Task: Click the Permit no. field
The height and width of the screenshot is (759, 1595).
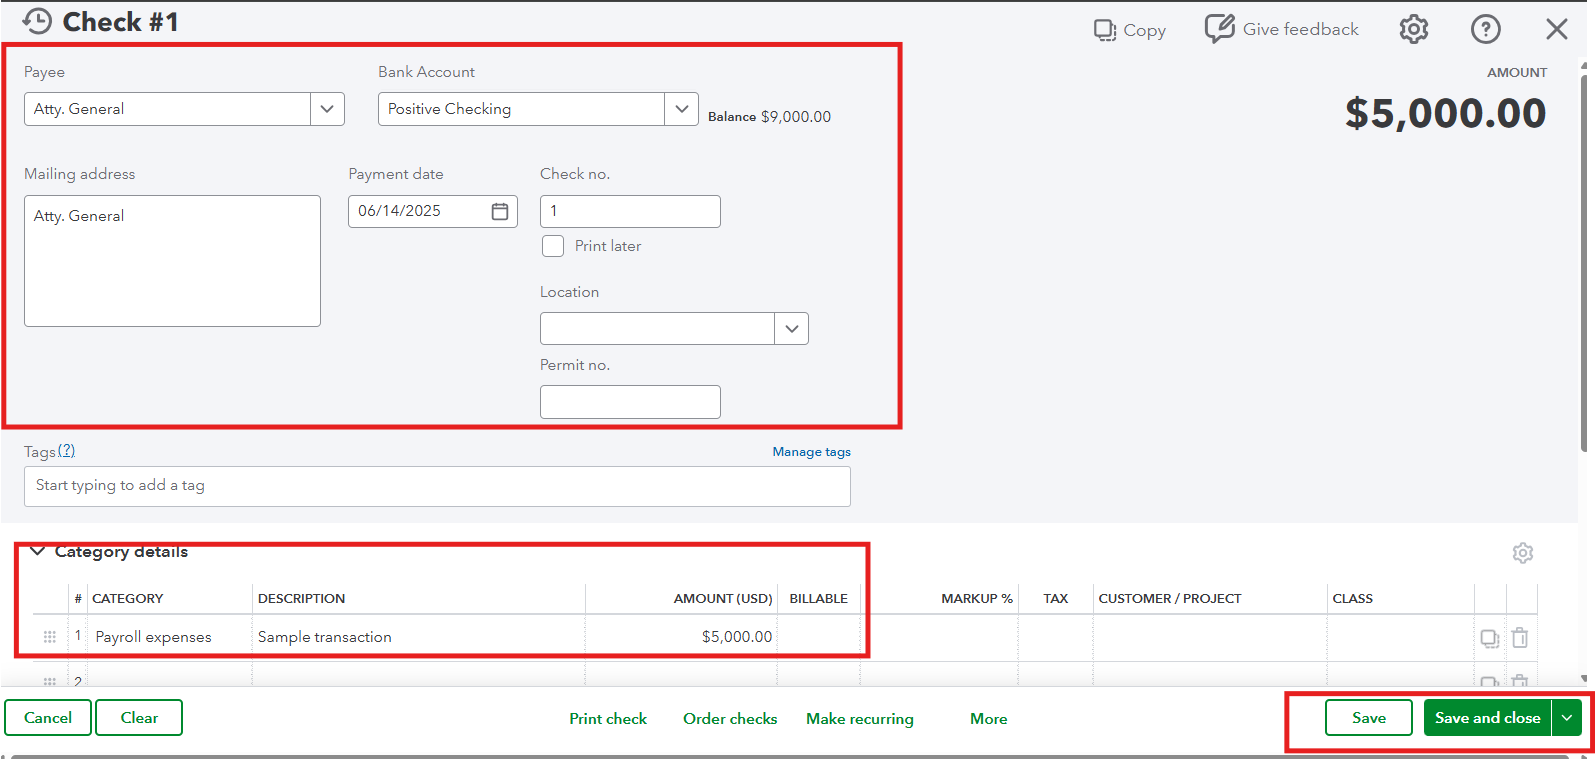Action: tap(630, 402)
